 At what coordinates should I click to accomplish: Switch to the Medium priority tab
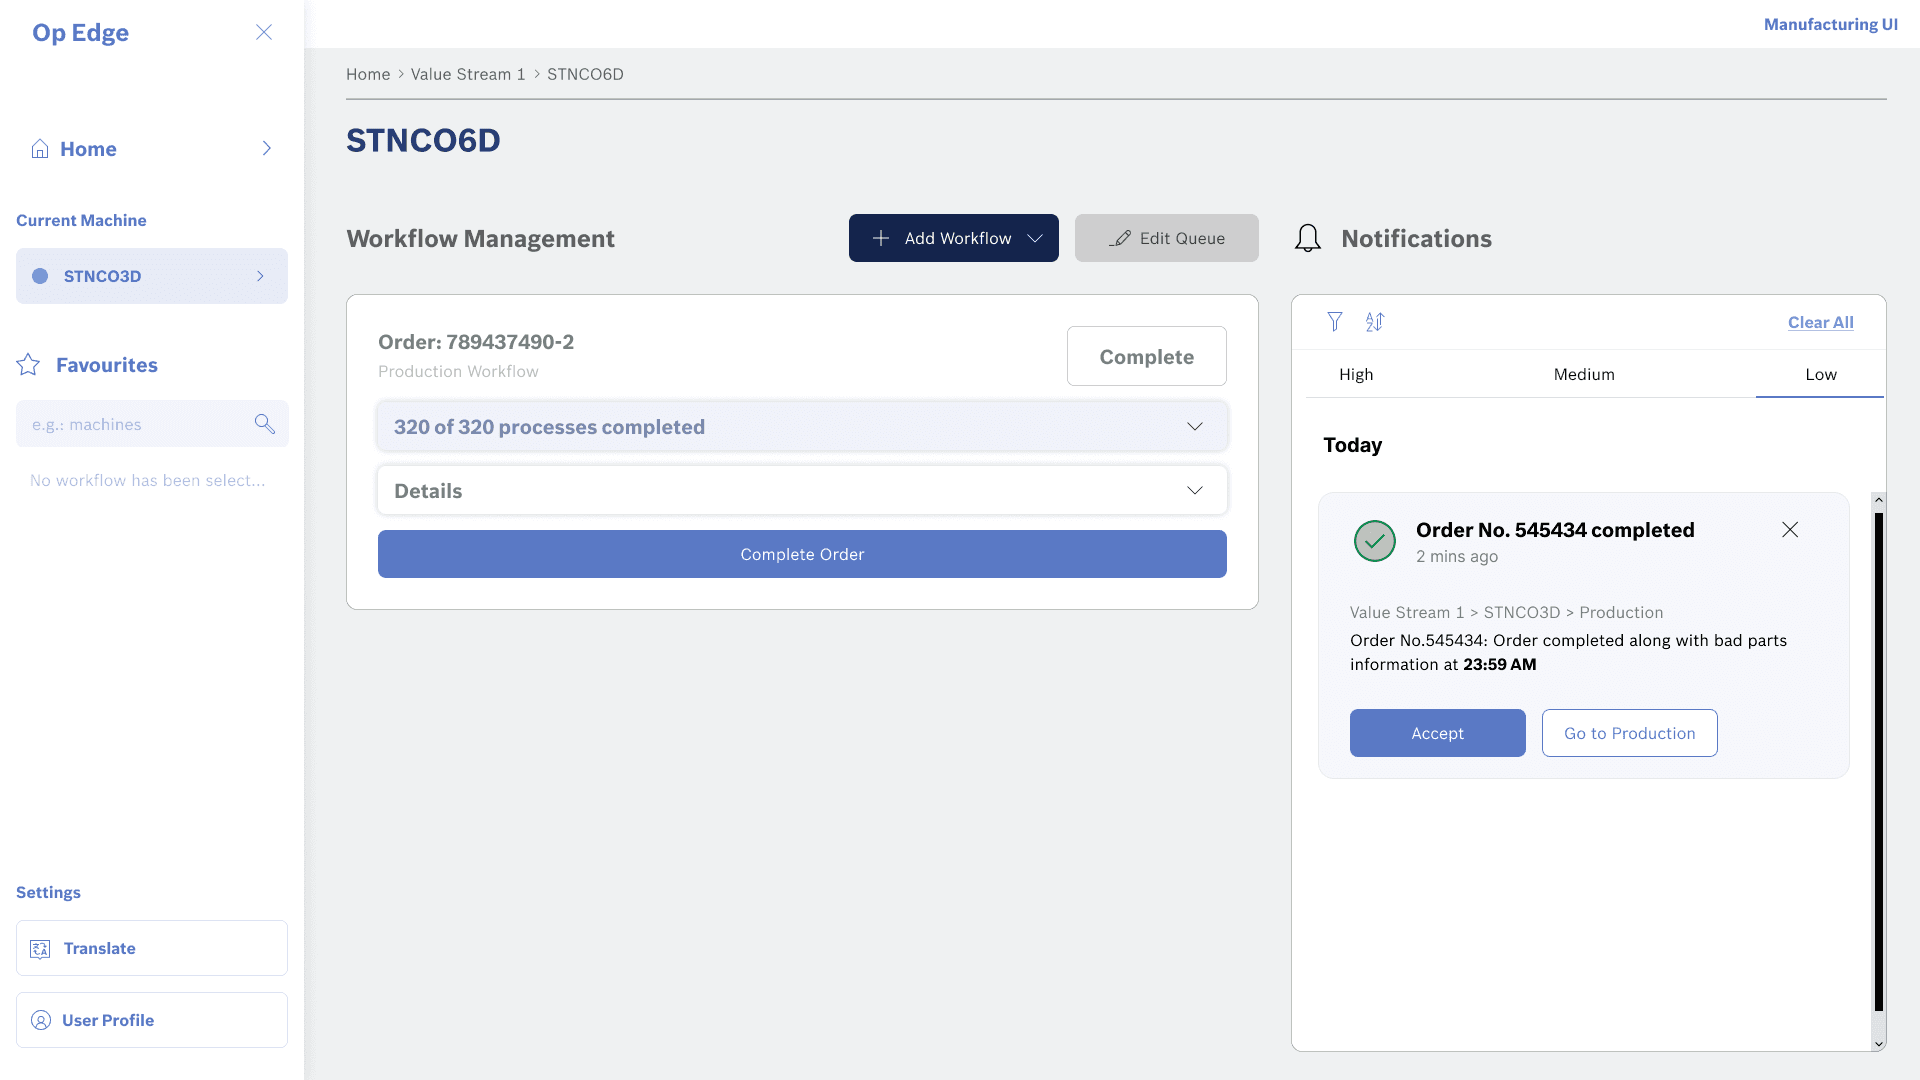pos(1583,374)
